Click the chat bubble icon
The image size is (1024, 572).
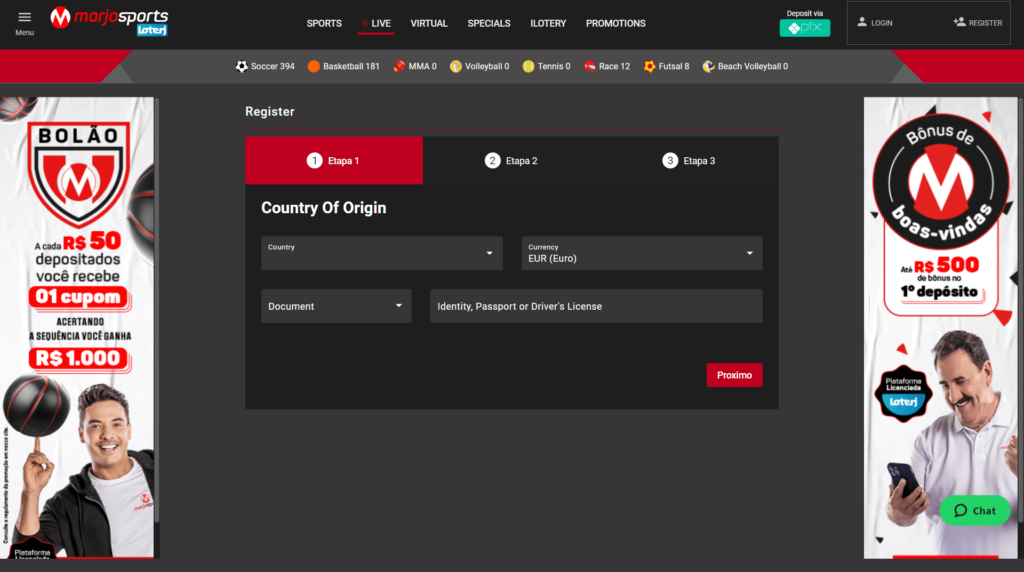tap(960, 511)
